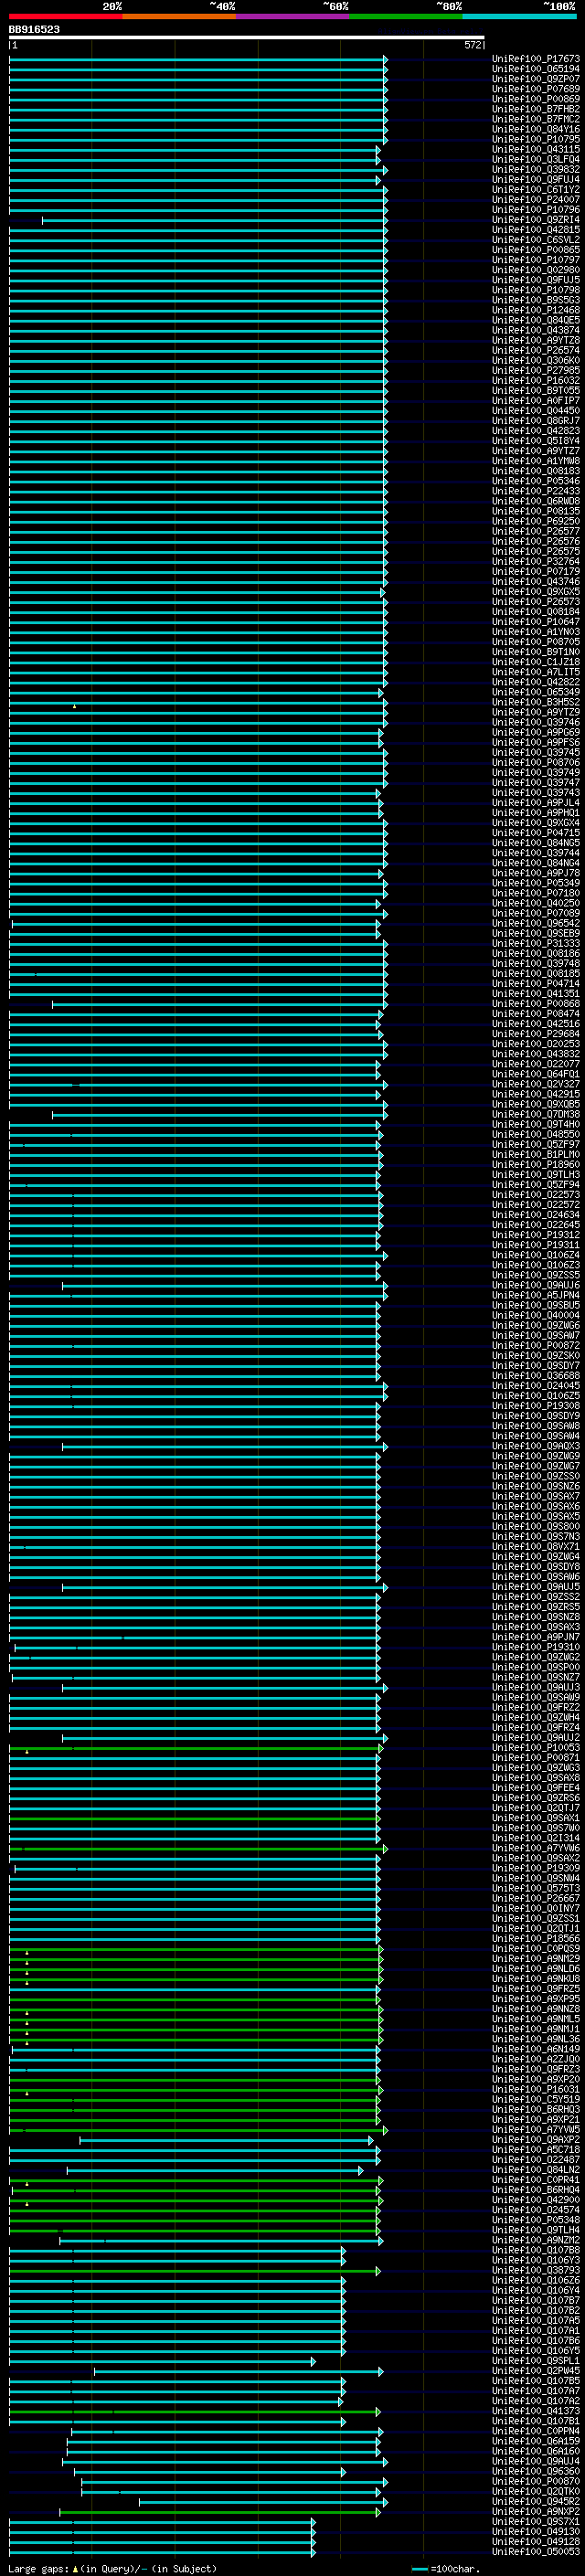
Task: Select hit label UniRef100_P08705
Action: [536, 642]
